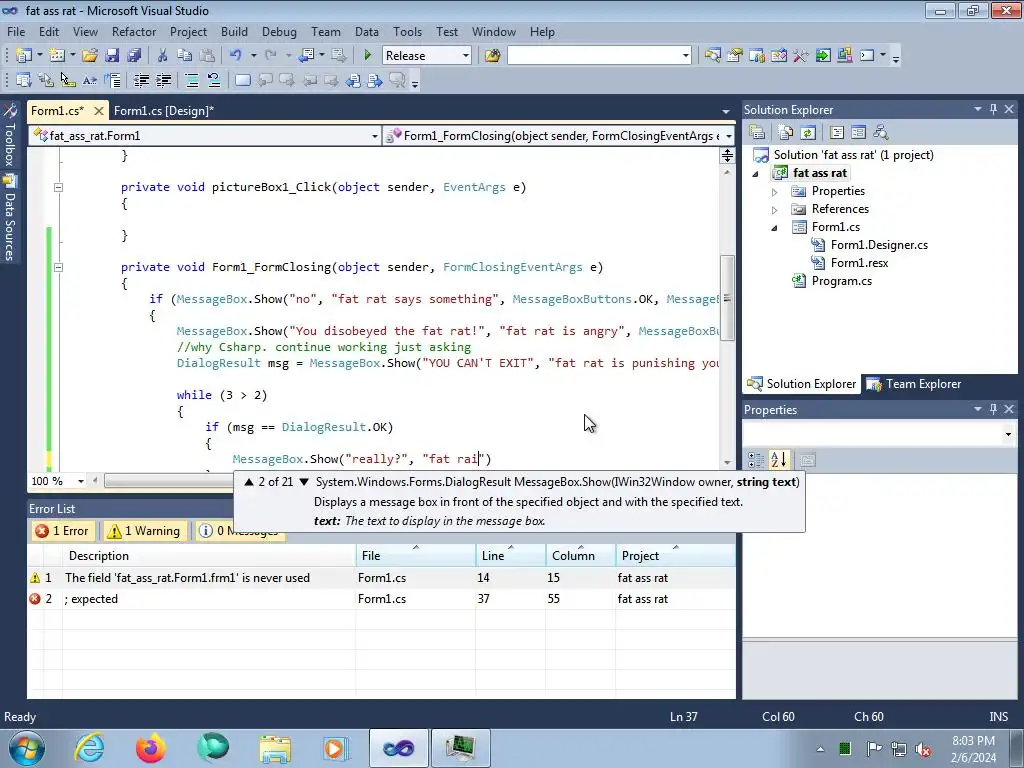
Task: Click the Decrease Indent icon
Action: coord(141,80)
